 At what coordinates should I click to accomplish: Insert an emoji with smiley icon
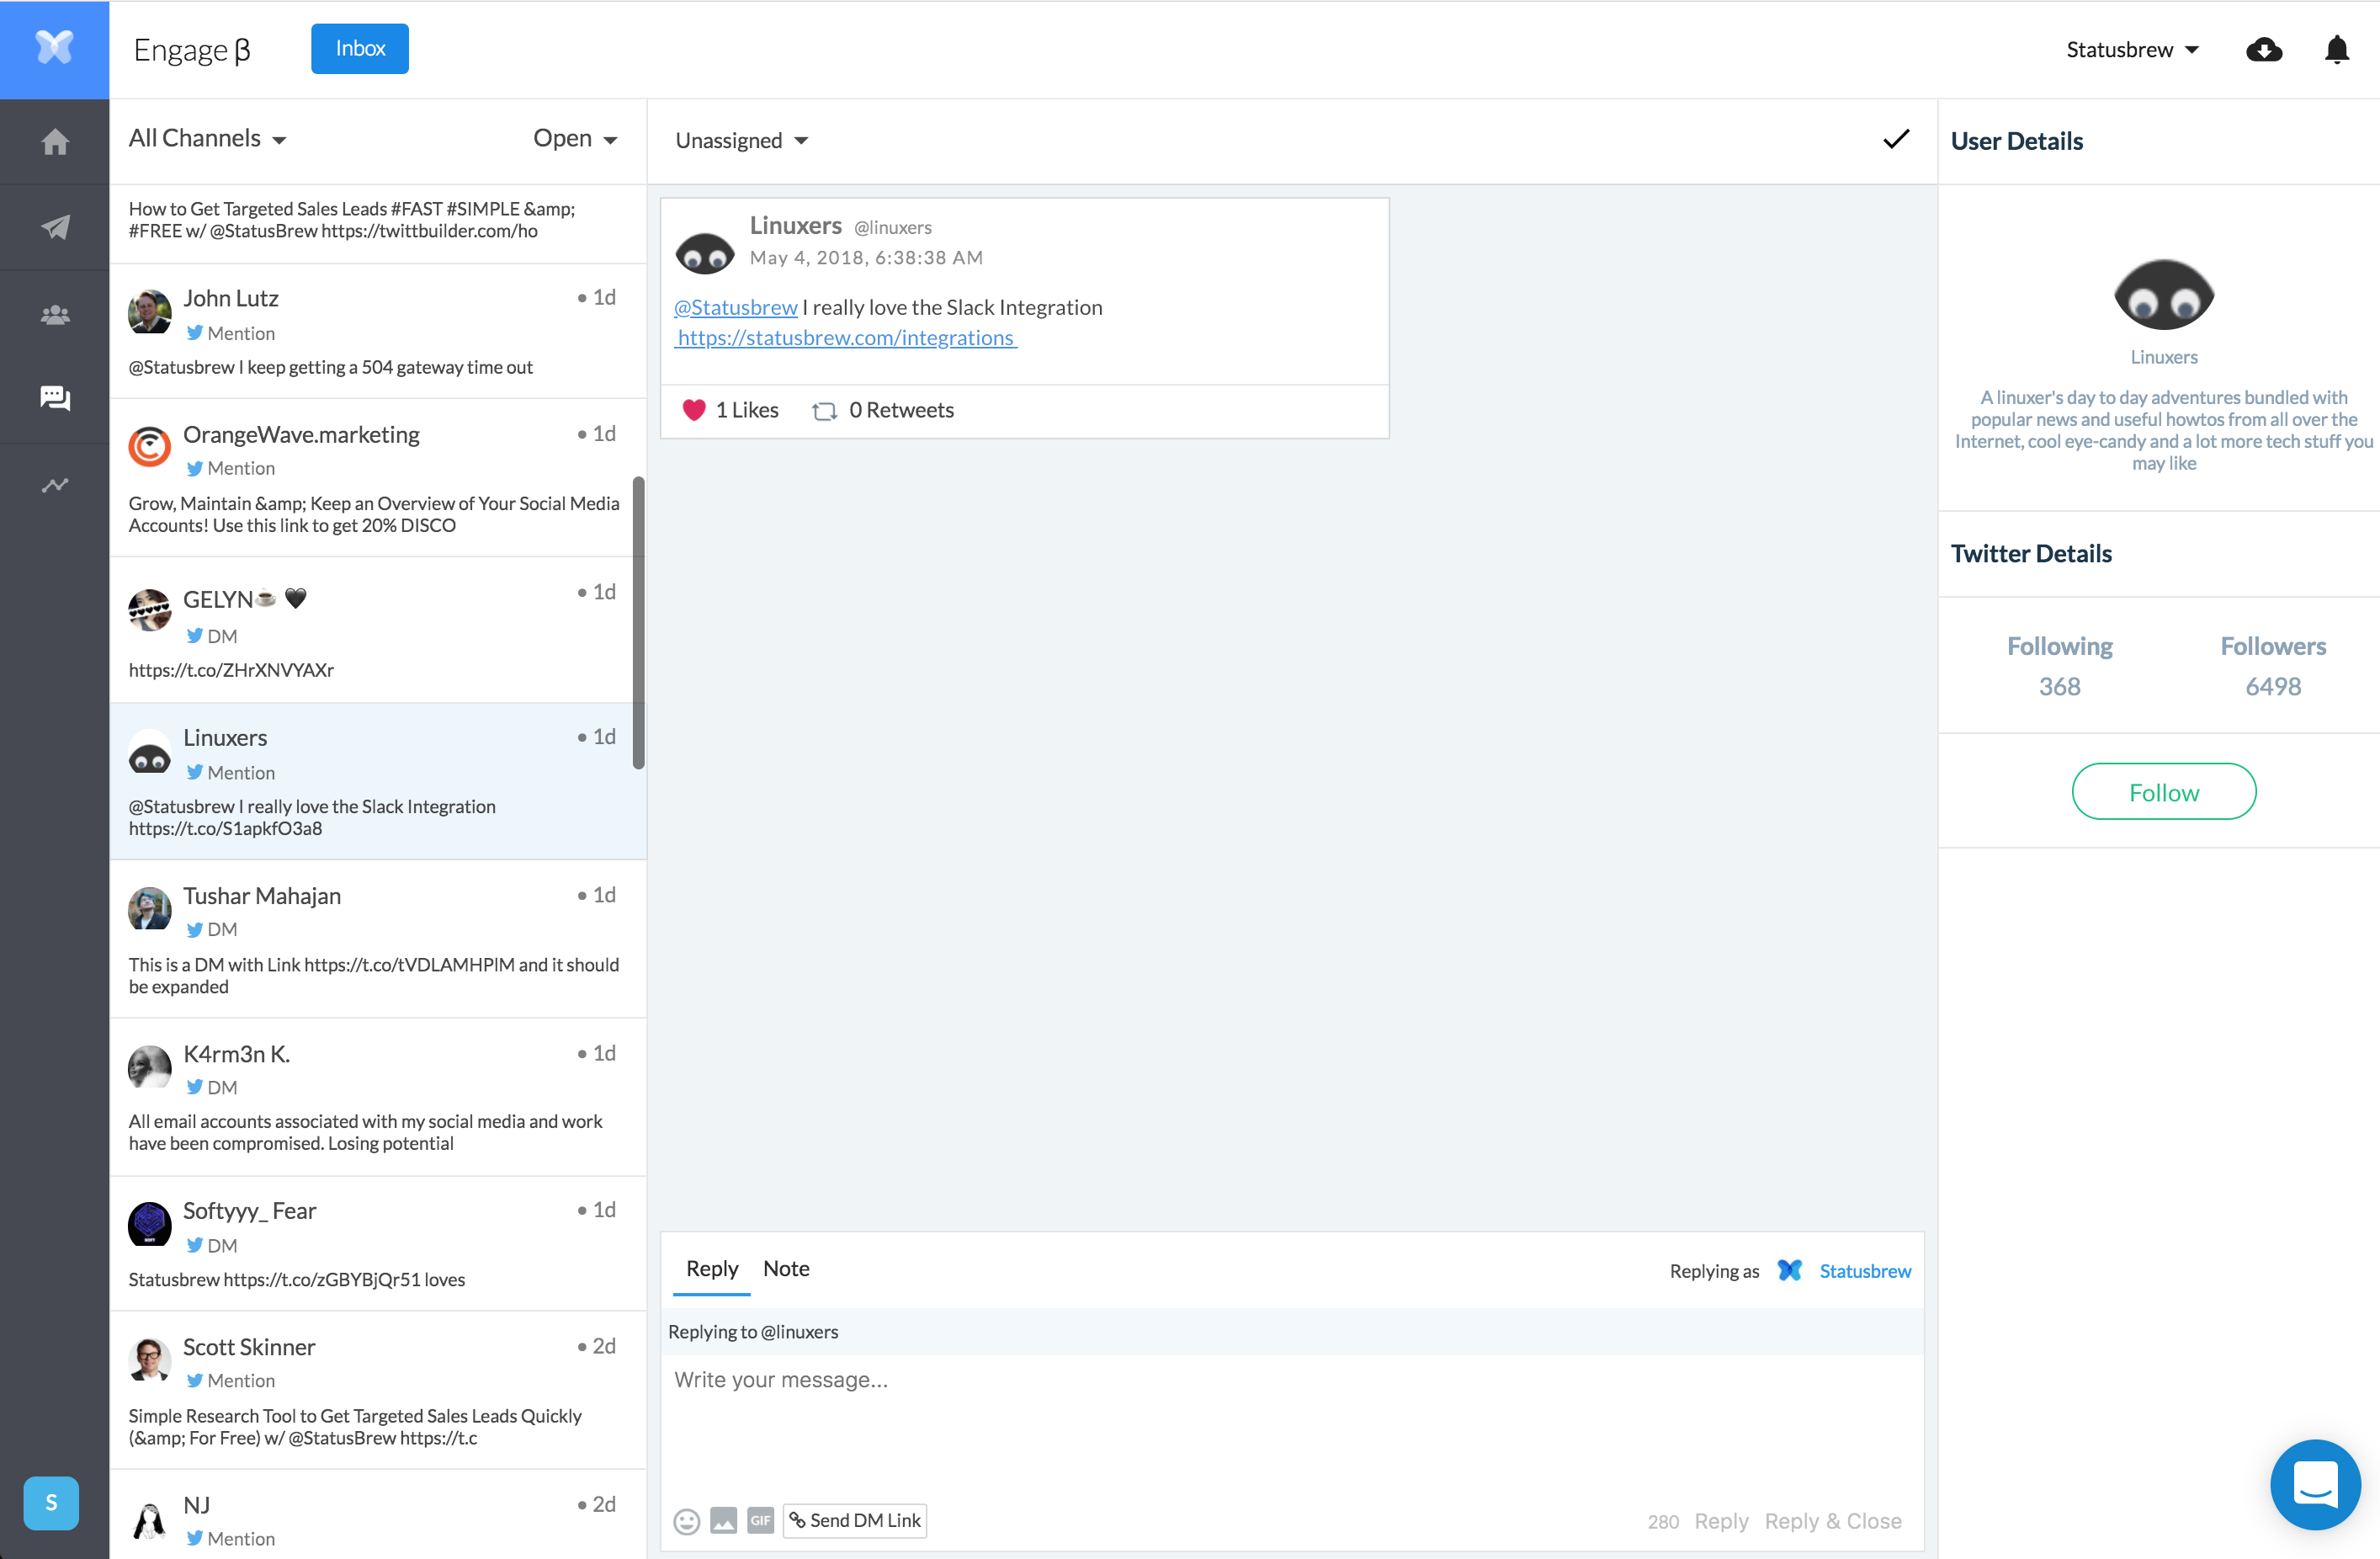[x=686, y=1521]
